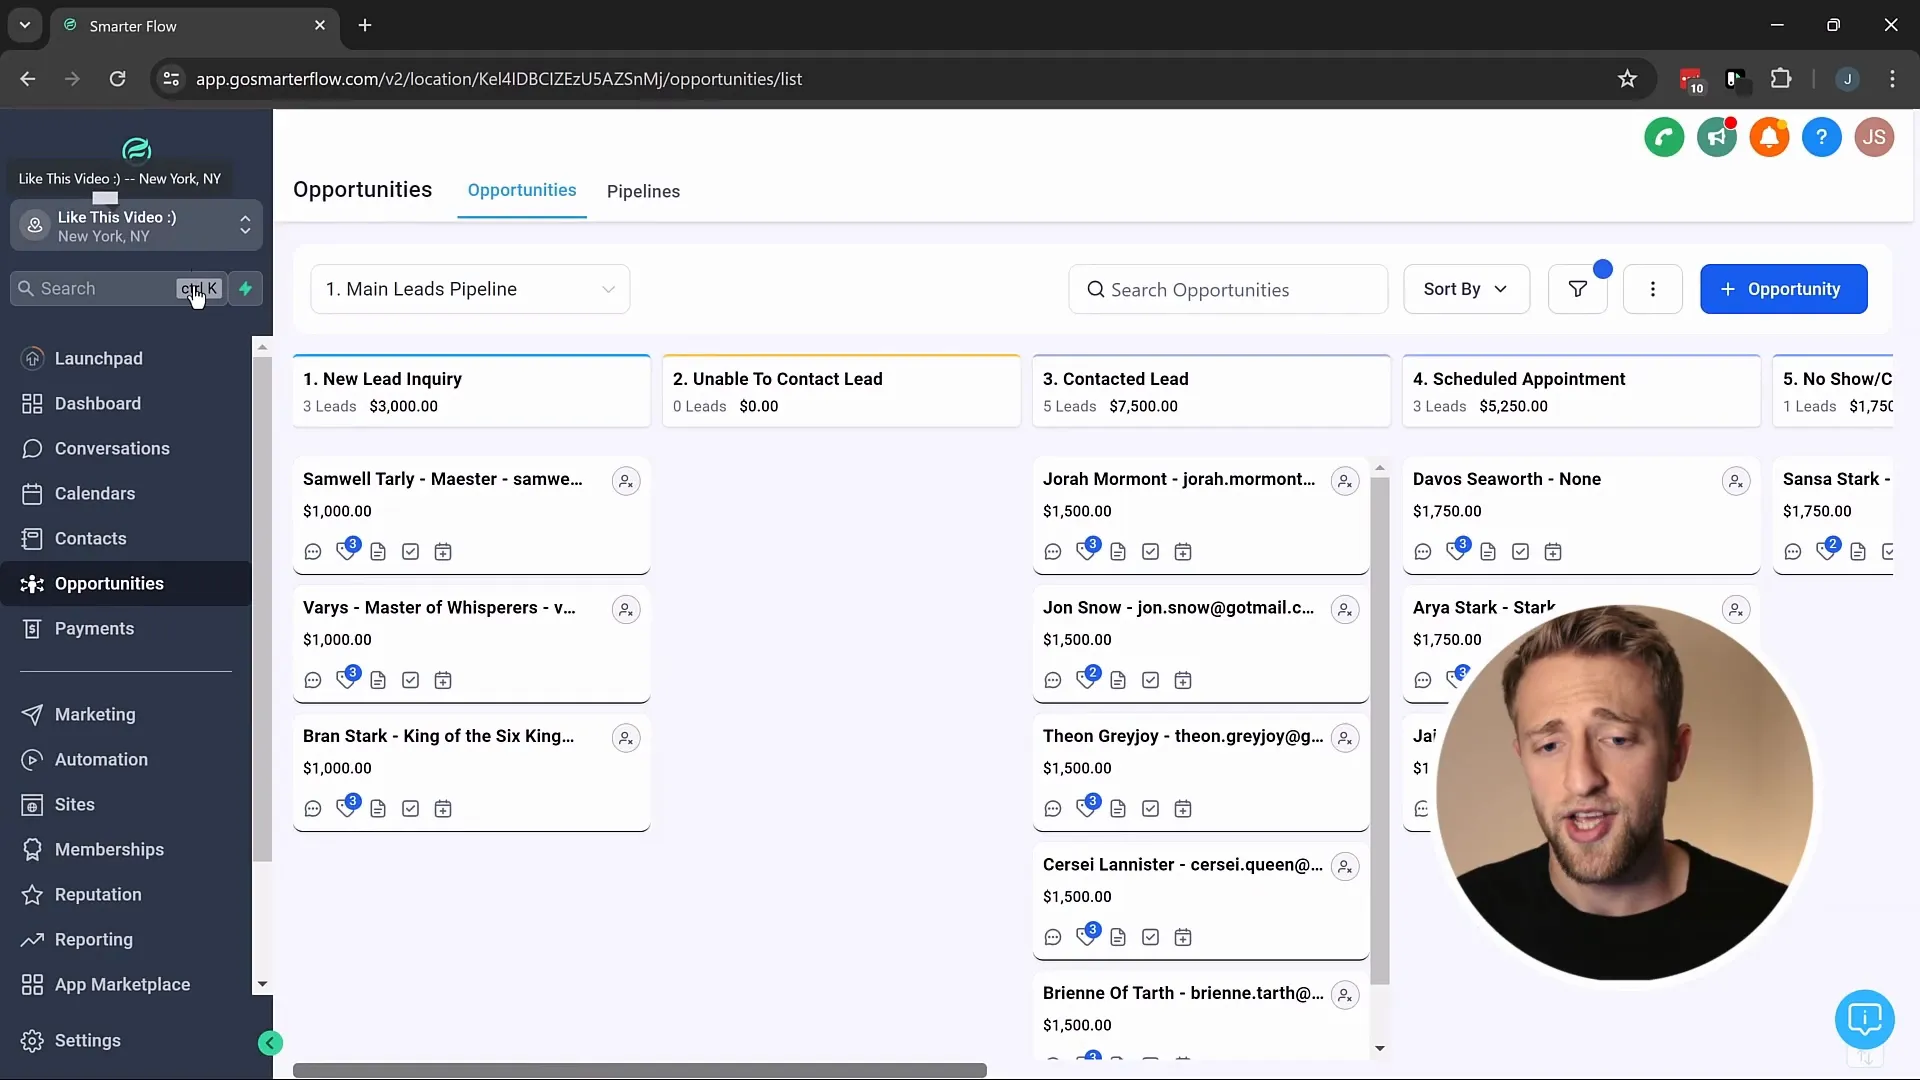This screenshot has width=1920, height=1080.
Task: Open conversation icon on Samwell Tarly card
Action: click(313, 552)
